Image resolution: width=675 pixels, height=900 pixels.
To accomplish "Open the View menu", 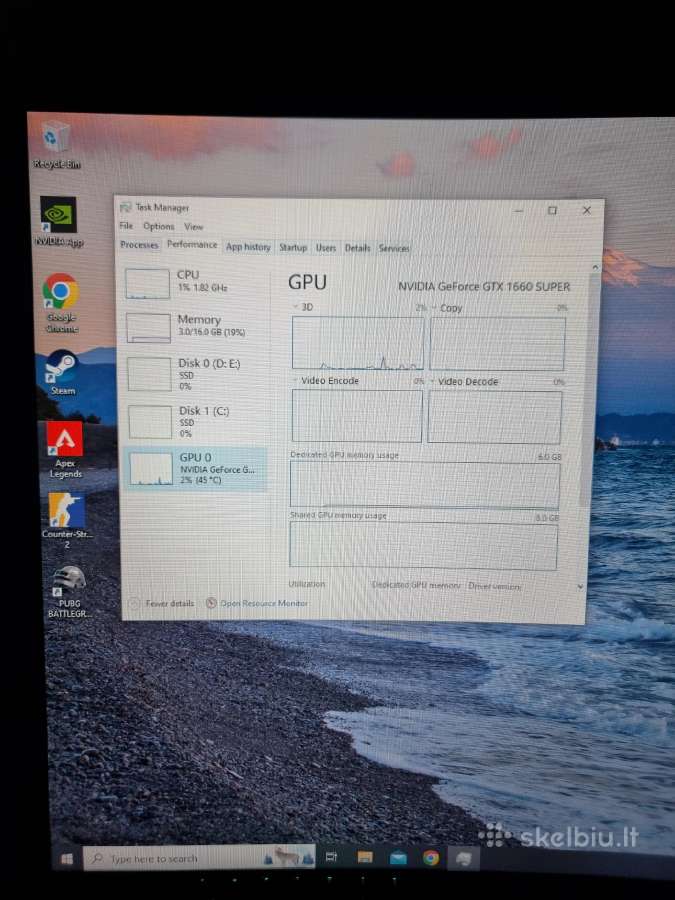I will [193, 227].
